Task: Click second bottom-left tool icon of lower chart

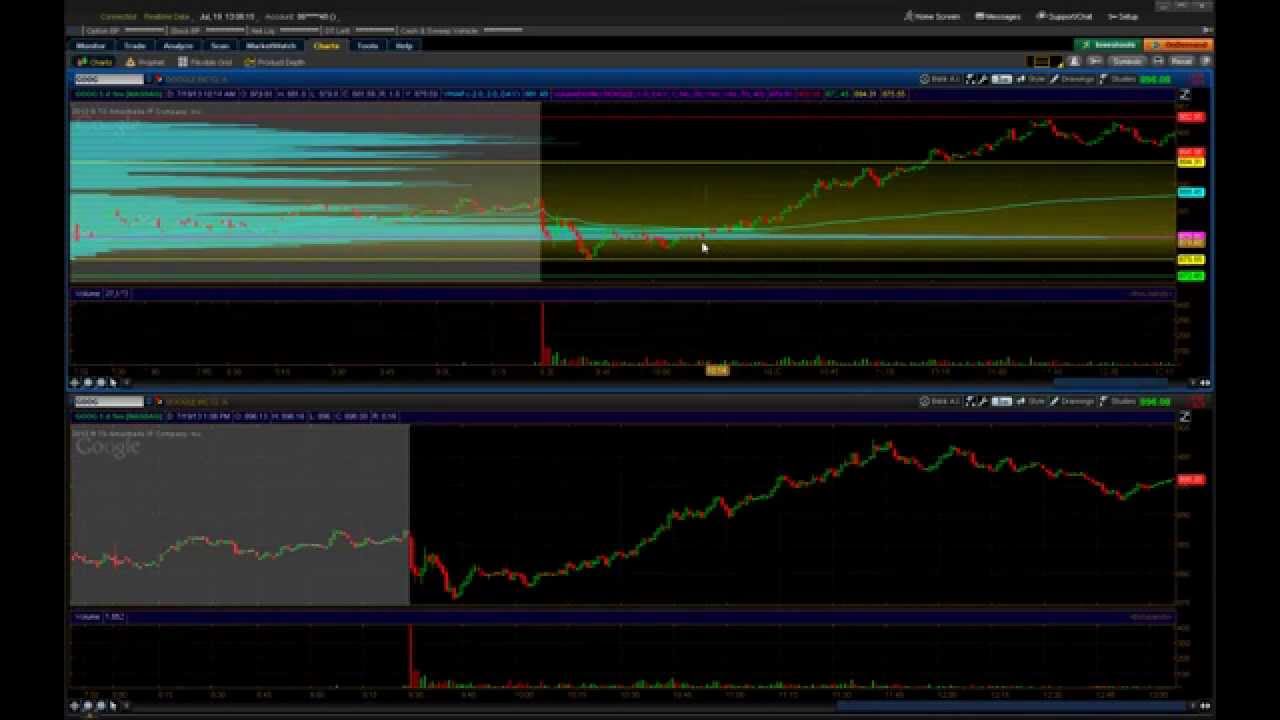Action: tap(88, 705)
